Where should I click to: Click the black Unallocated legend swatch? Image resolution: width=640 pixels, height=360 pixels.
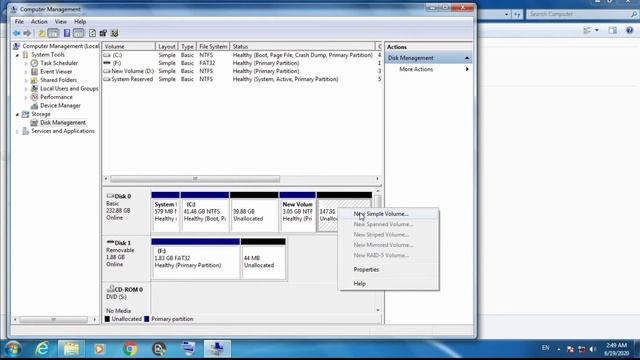tap(107, 319)
